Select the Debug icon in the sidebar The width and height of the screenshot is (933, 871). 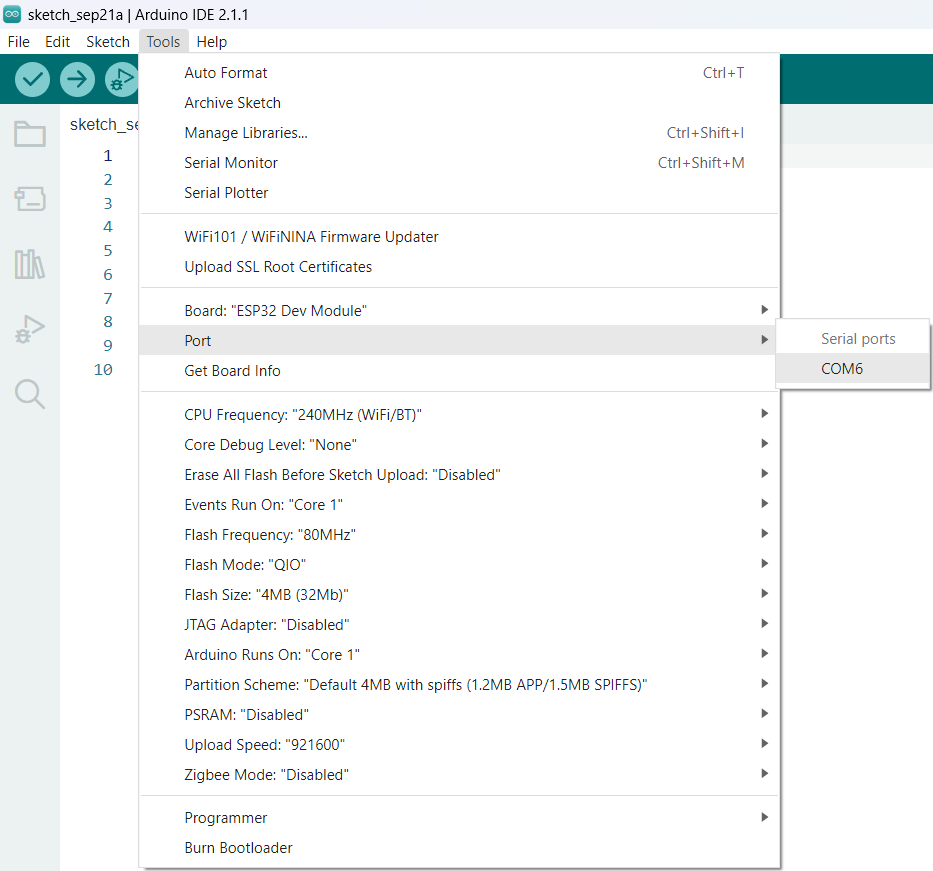click(29, 329)
